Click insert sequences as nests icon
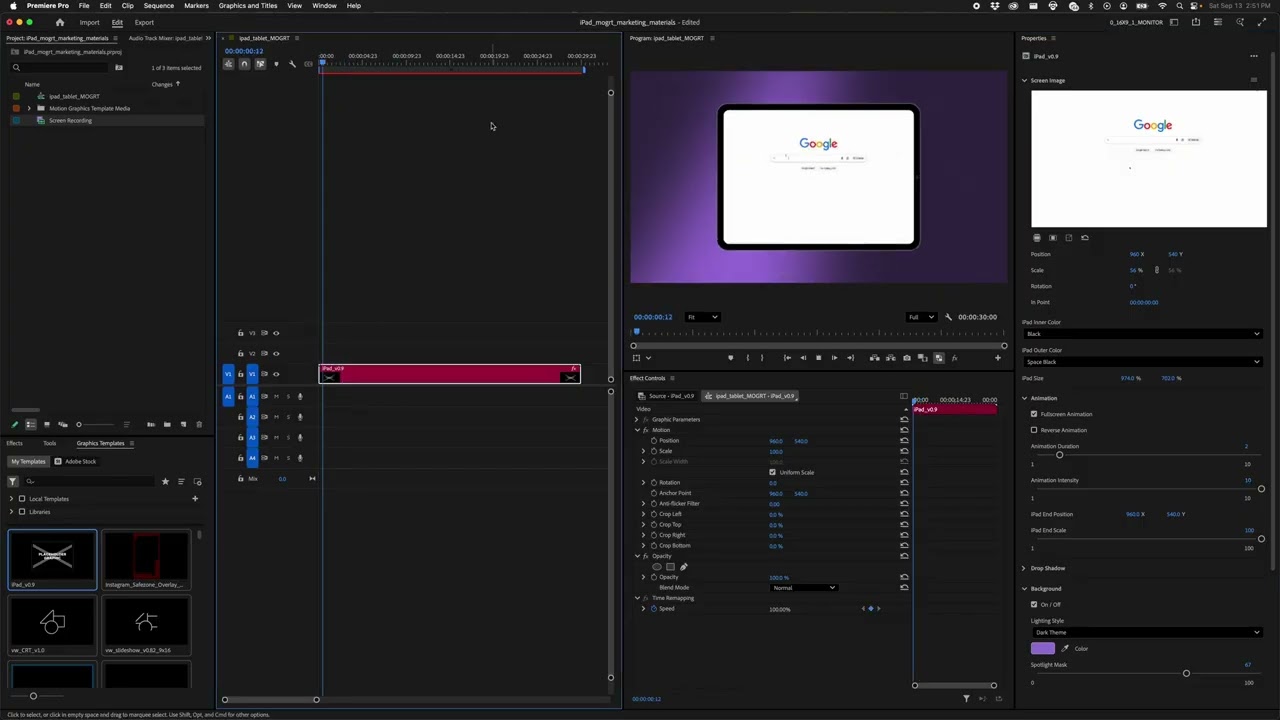The image size is (1280, 720). coord(228,64)
